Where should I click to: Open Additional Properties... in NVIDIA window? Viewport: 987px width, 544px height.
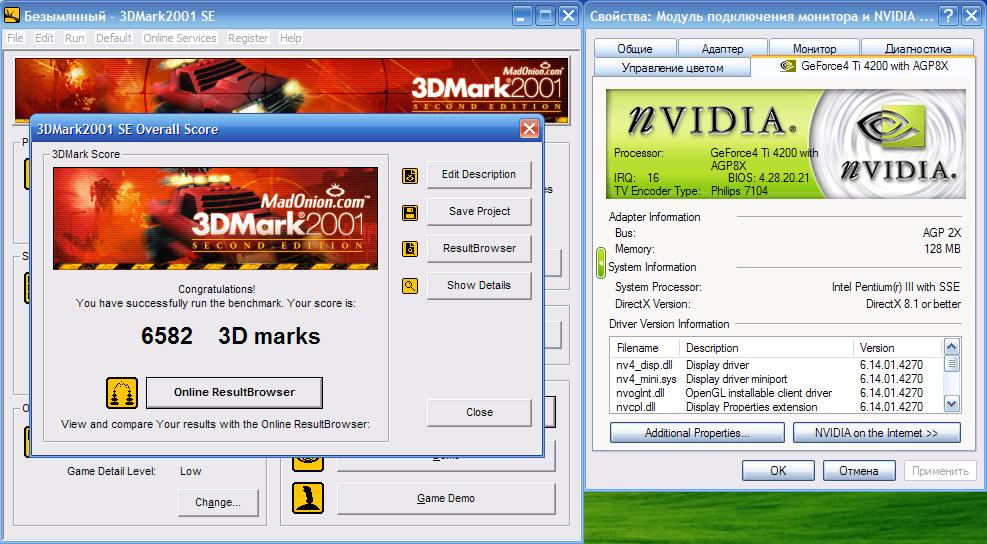[x=697, y=433]
